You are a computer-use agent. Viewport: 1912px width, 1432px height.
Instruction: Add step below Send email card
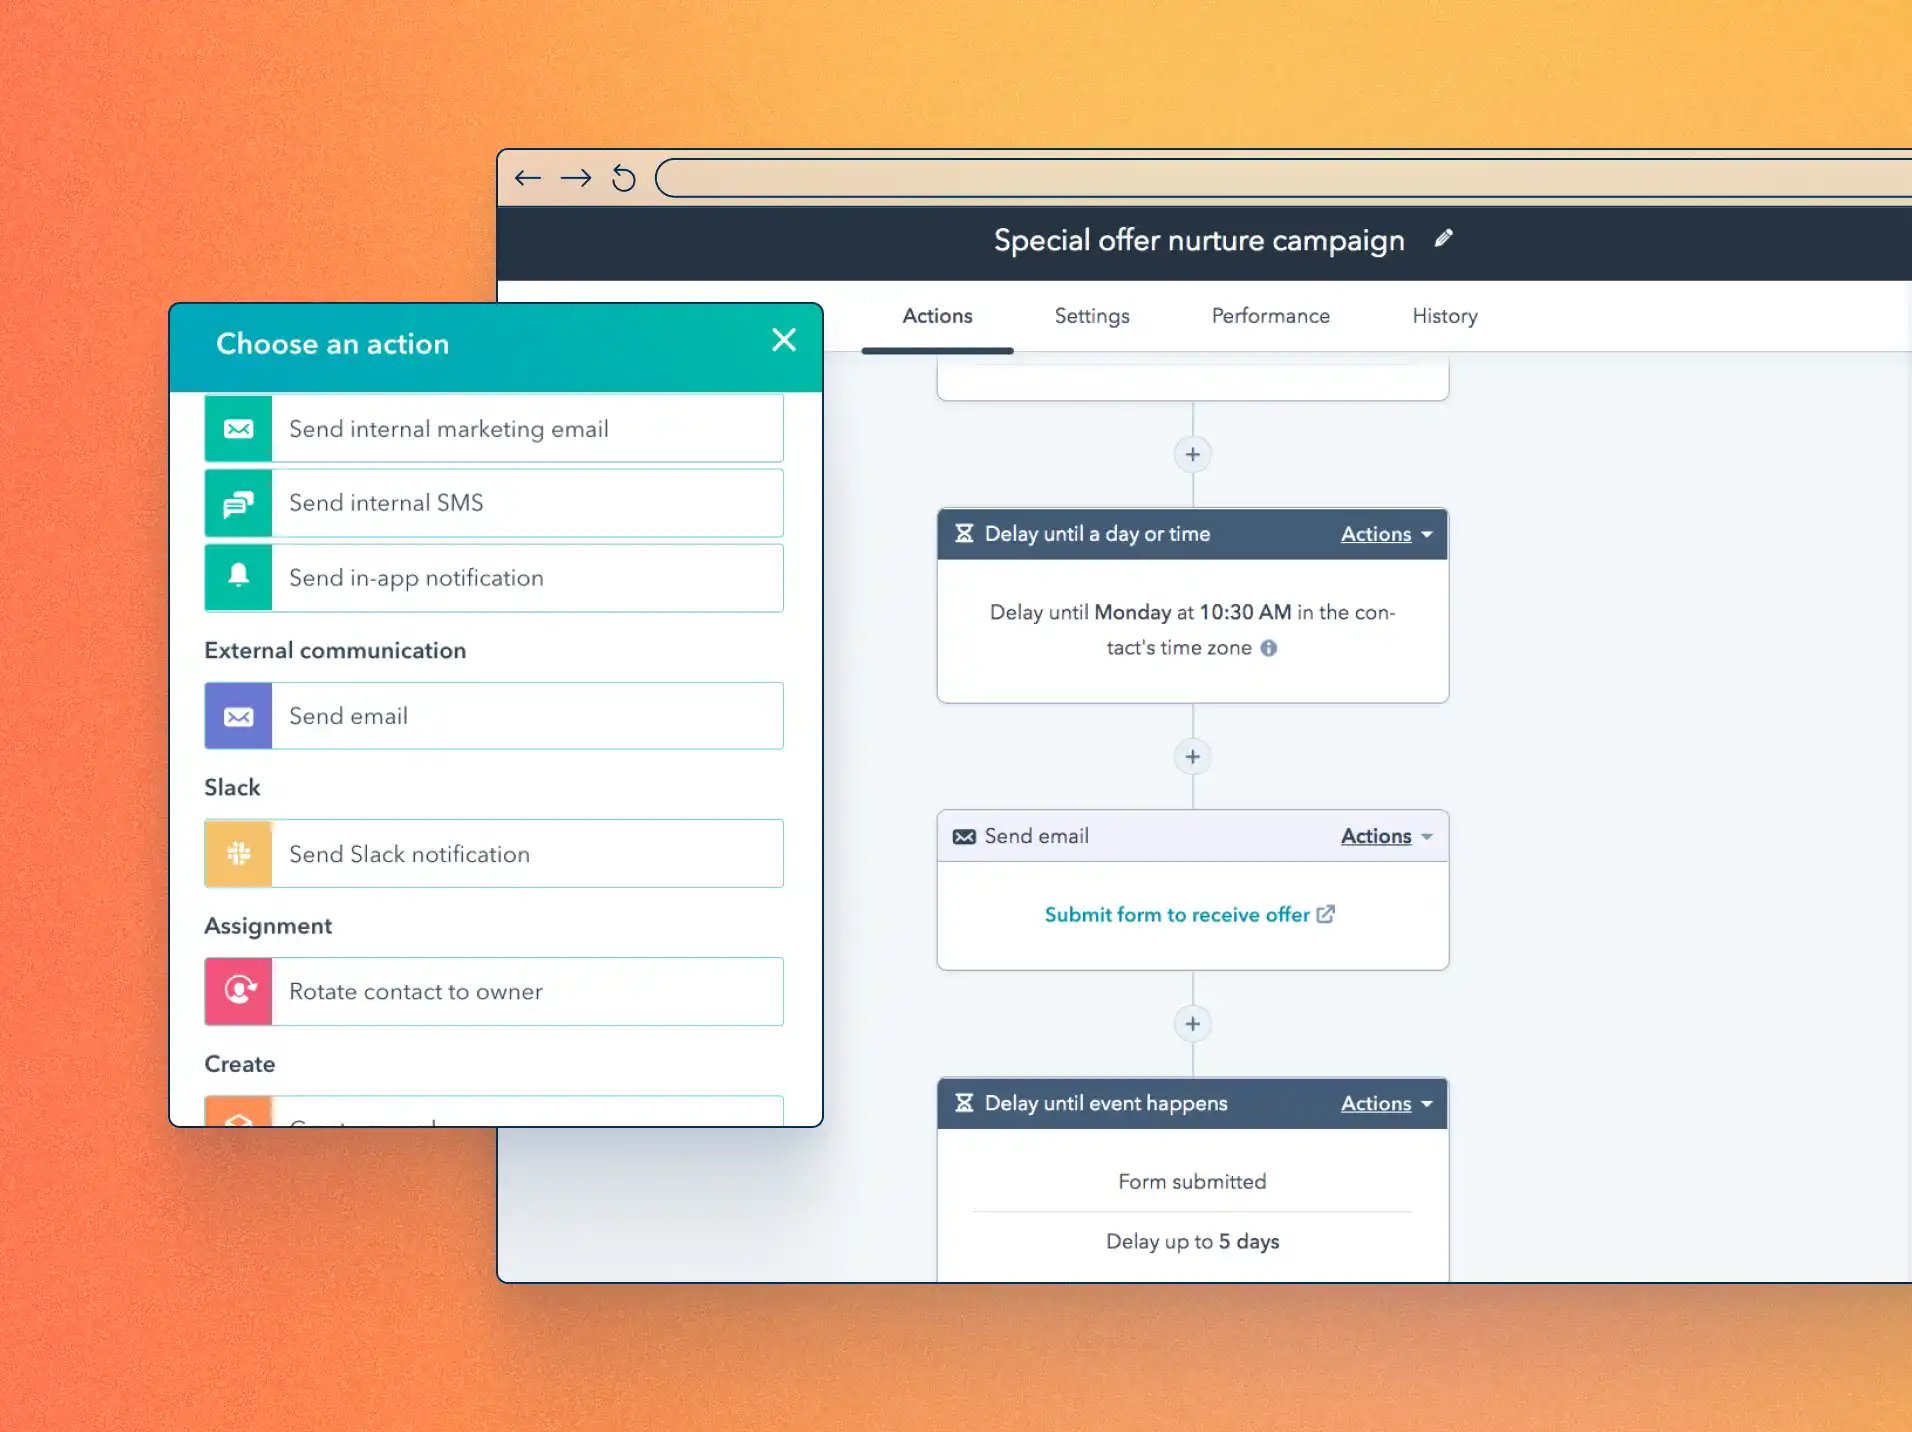coord(1192,1024)
